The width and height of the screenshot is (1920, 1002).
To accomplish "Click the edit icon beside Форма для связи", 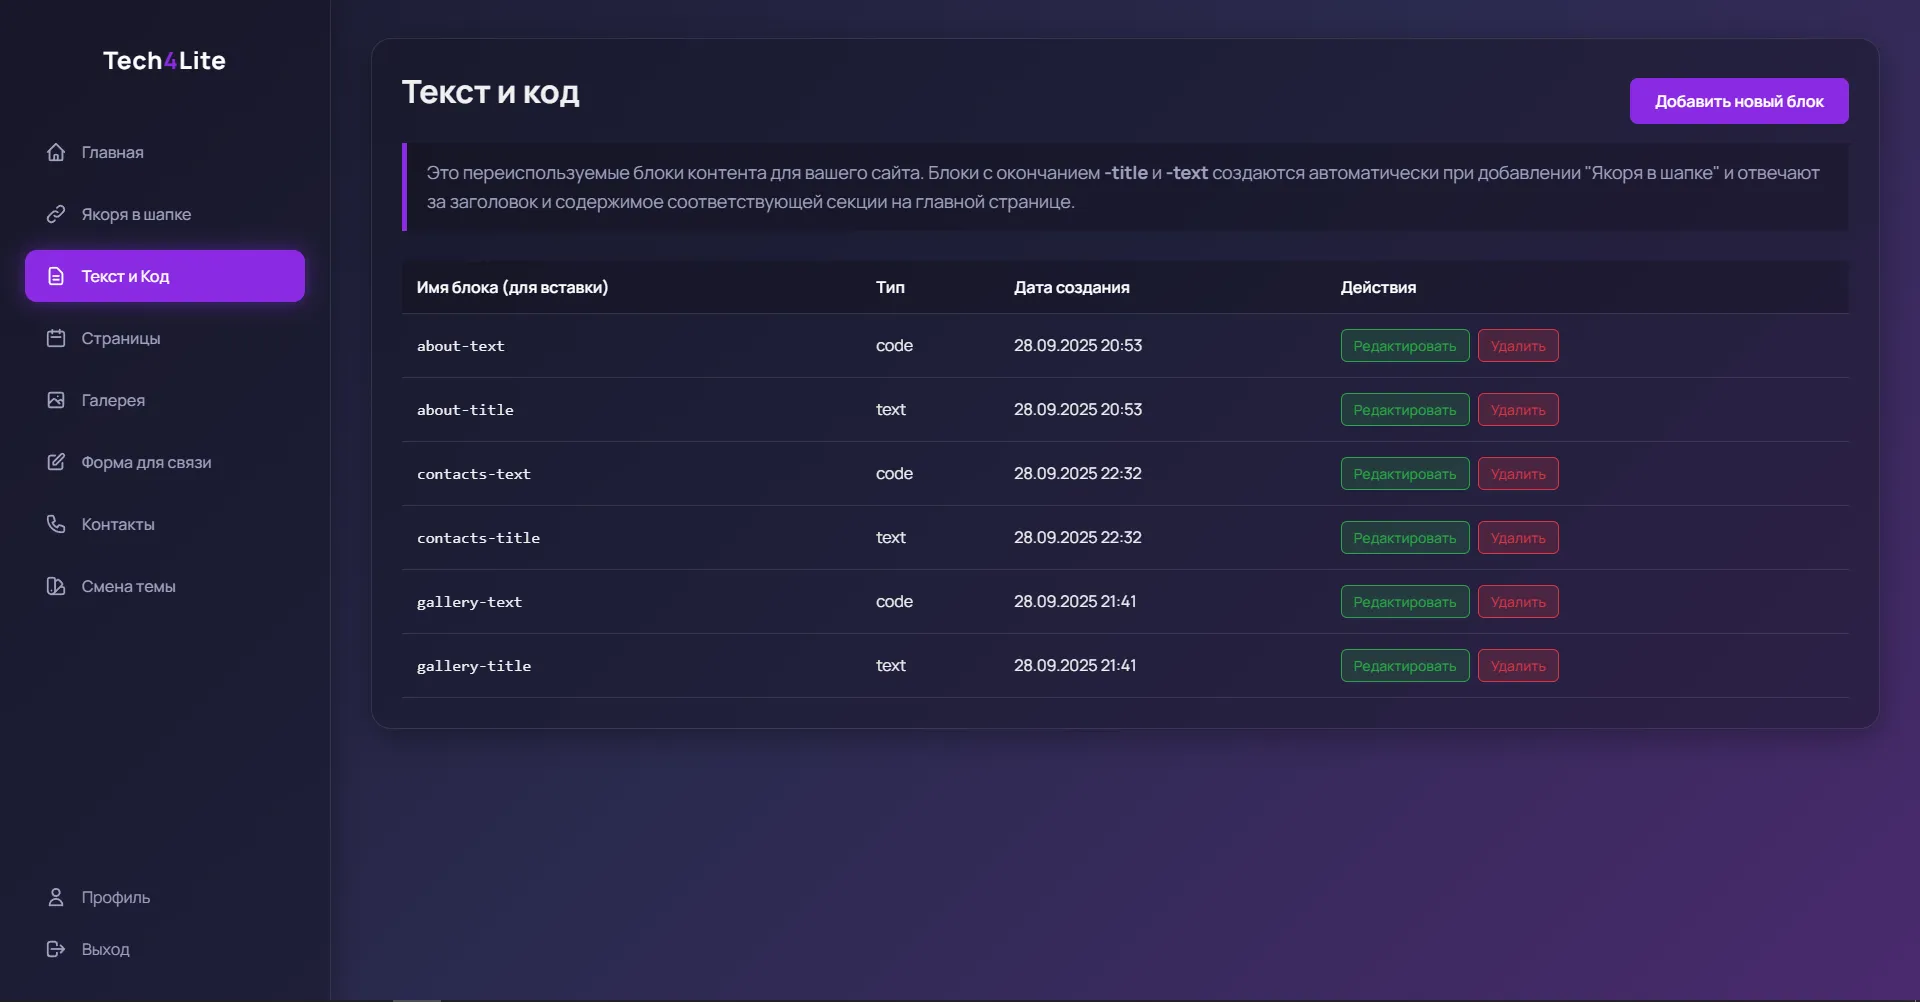I will pyautogui.click(x=56, y=462).
